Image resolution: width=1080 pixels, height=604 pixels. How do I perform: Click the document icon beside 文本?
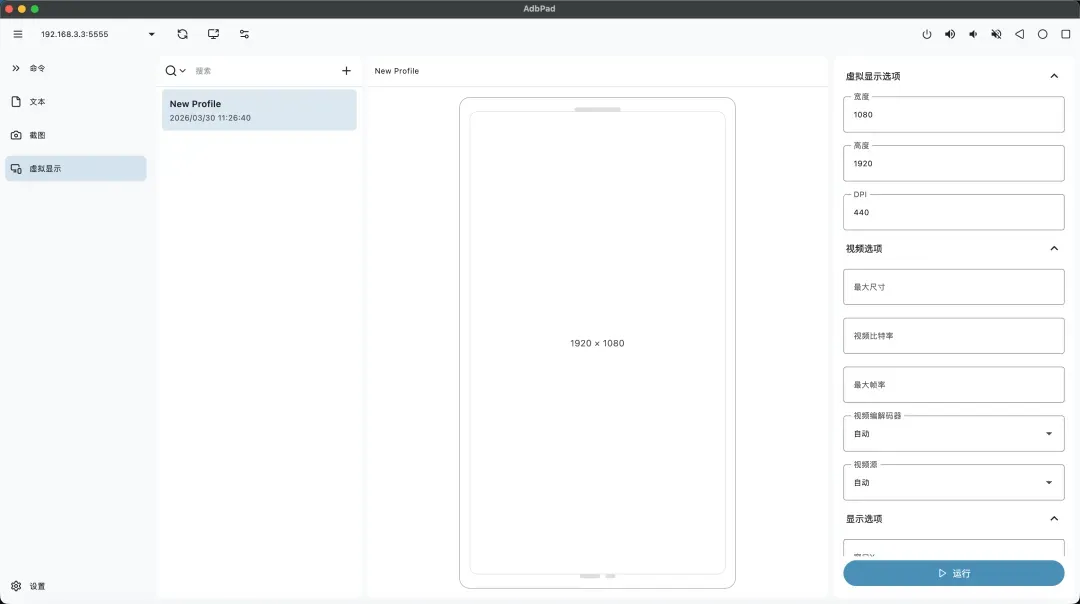click(x=16, y=102)
